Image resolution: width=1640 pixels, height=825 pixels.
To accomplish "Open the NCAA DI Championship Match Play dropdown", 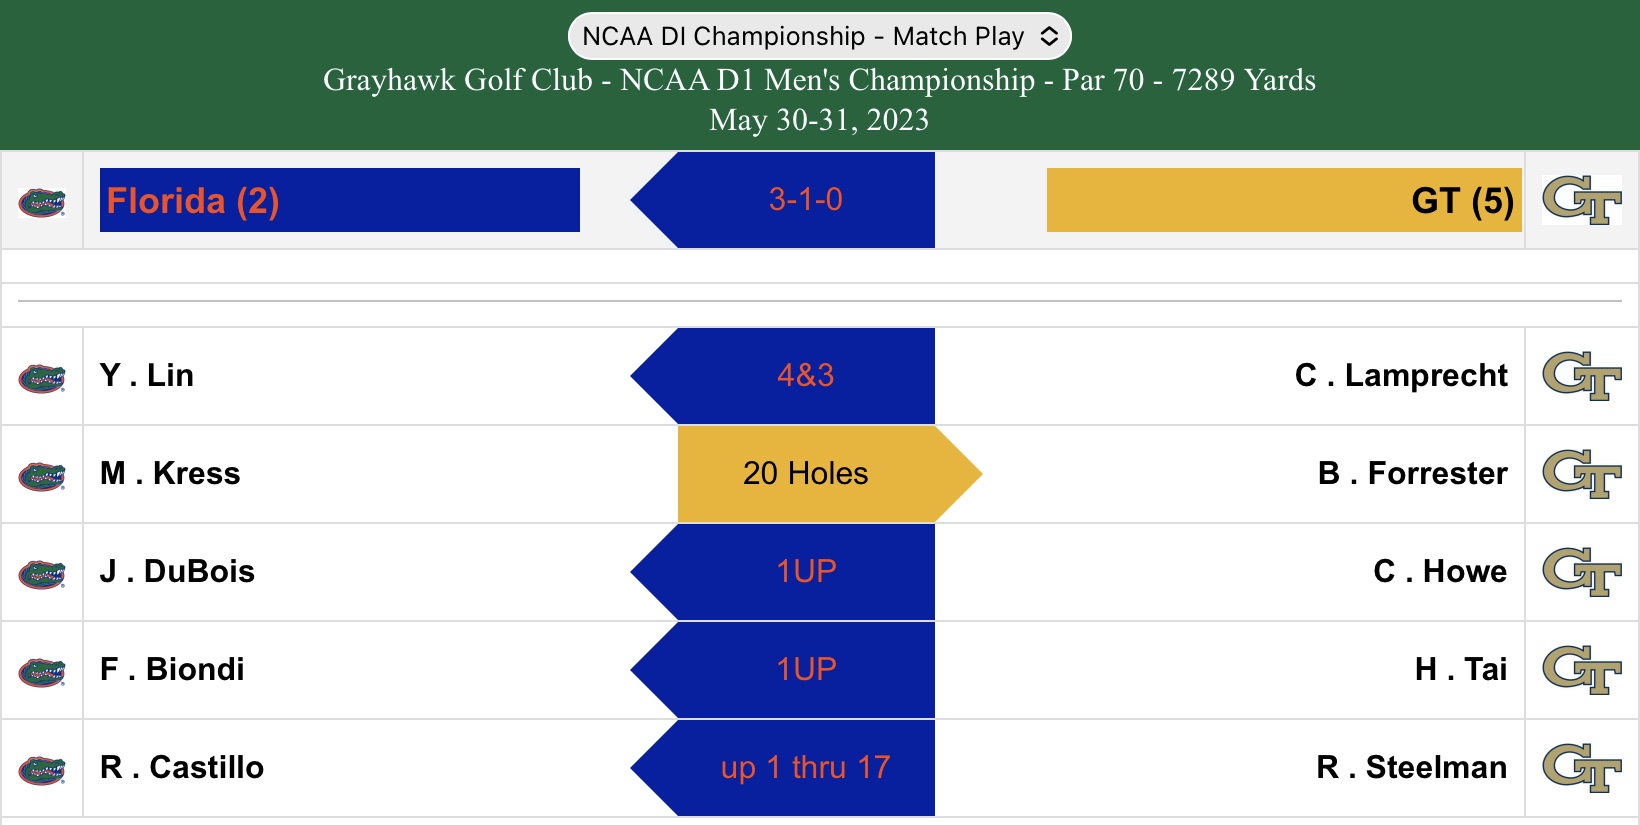I will click(x=819, y=37).
